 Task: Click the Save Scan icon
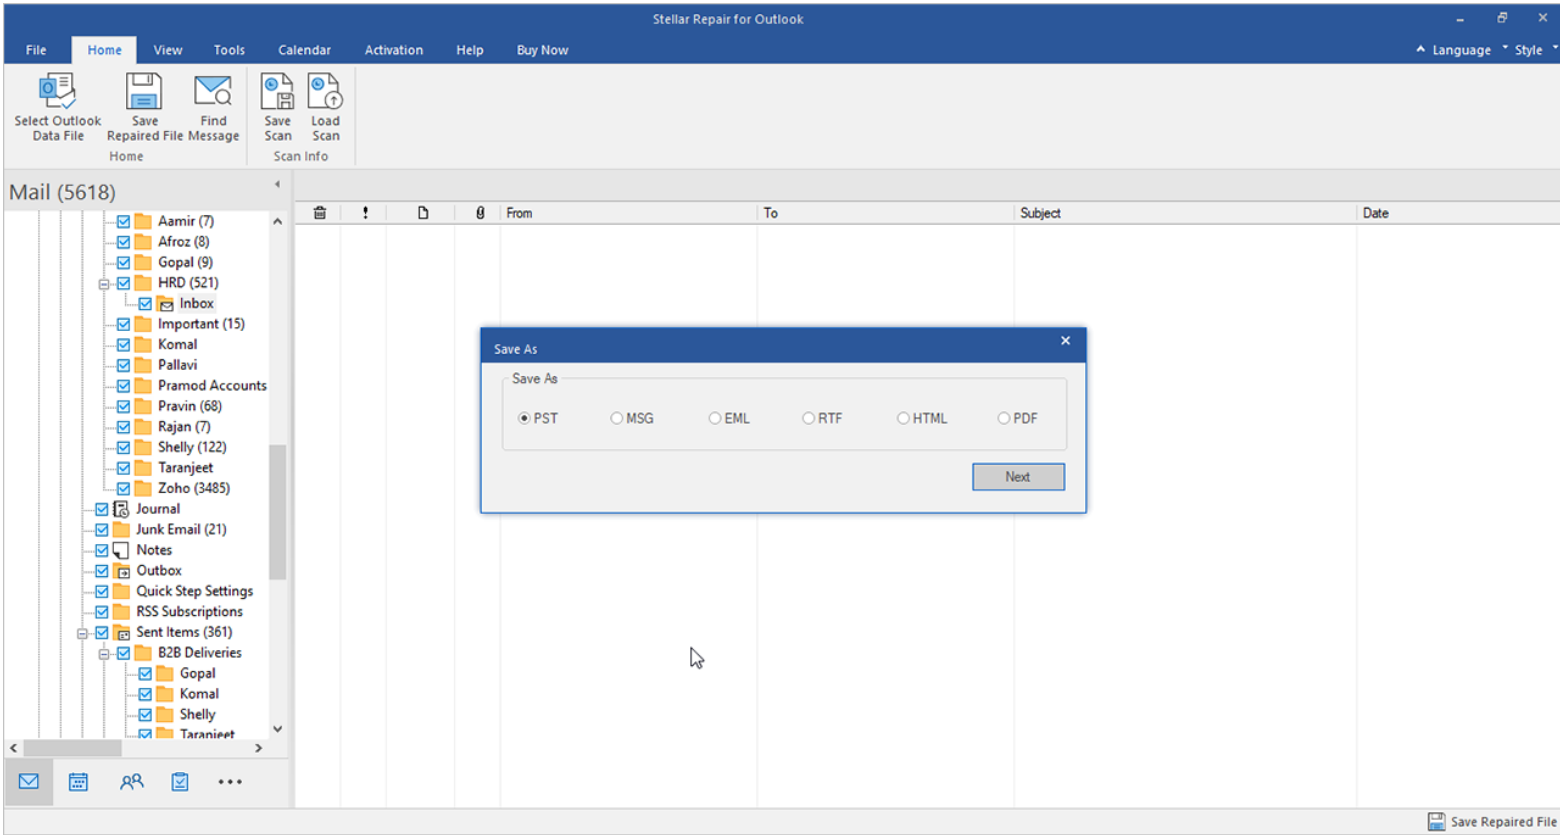coord(277,92)
